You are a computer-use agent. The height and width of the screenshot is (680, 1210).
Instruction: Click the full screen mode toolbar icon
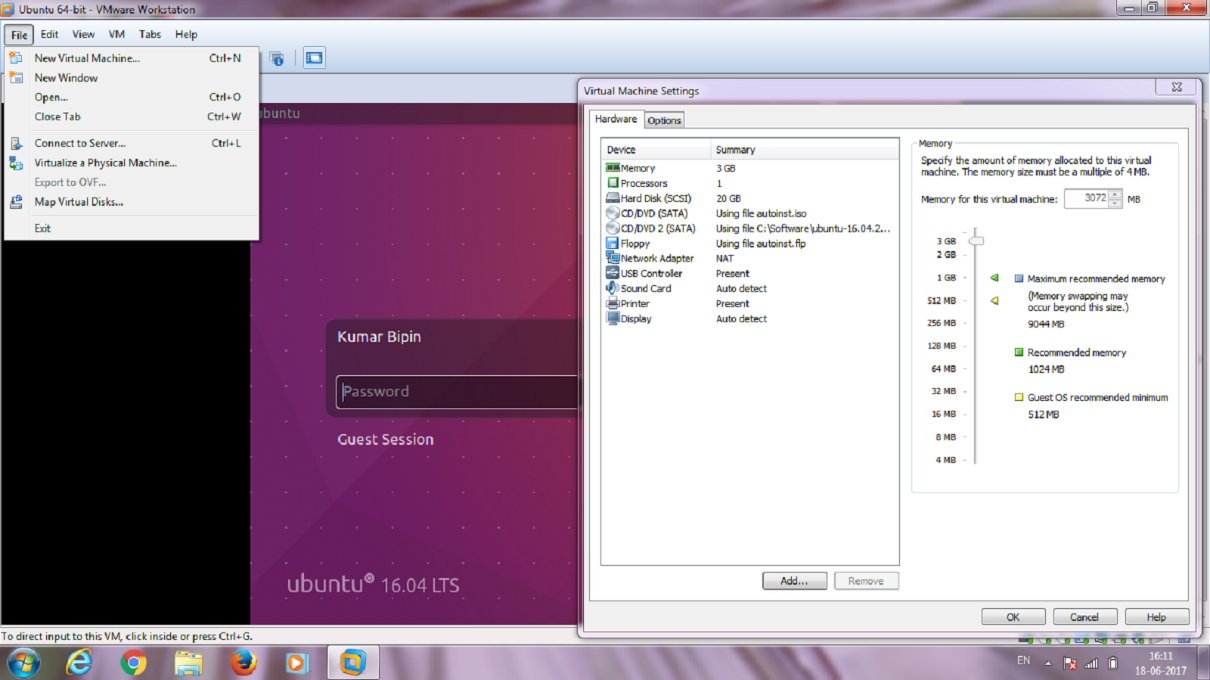click(x=314, y=59)
